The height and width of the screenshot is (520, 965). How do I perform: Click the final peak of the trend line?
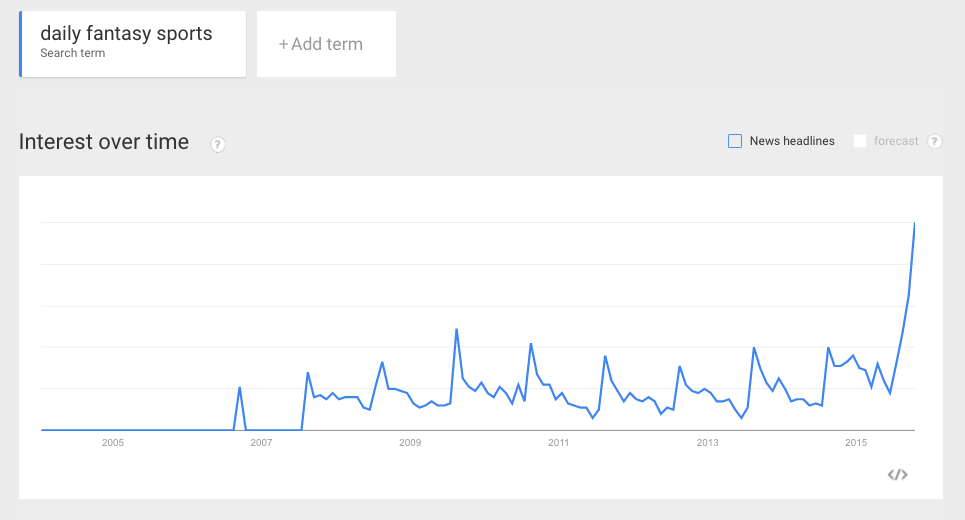coord(914,223)
